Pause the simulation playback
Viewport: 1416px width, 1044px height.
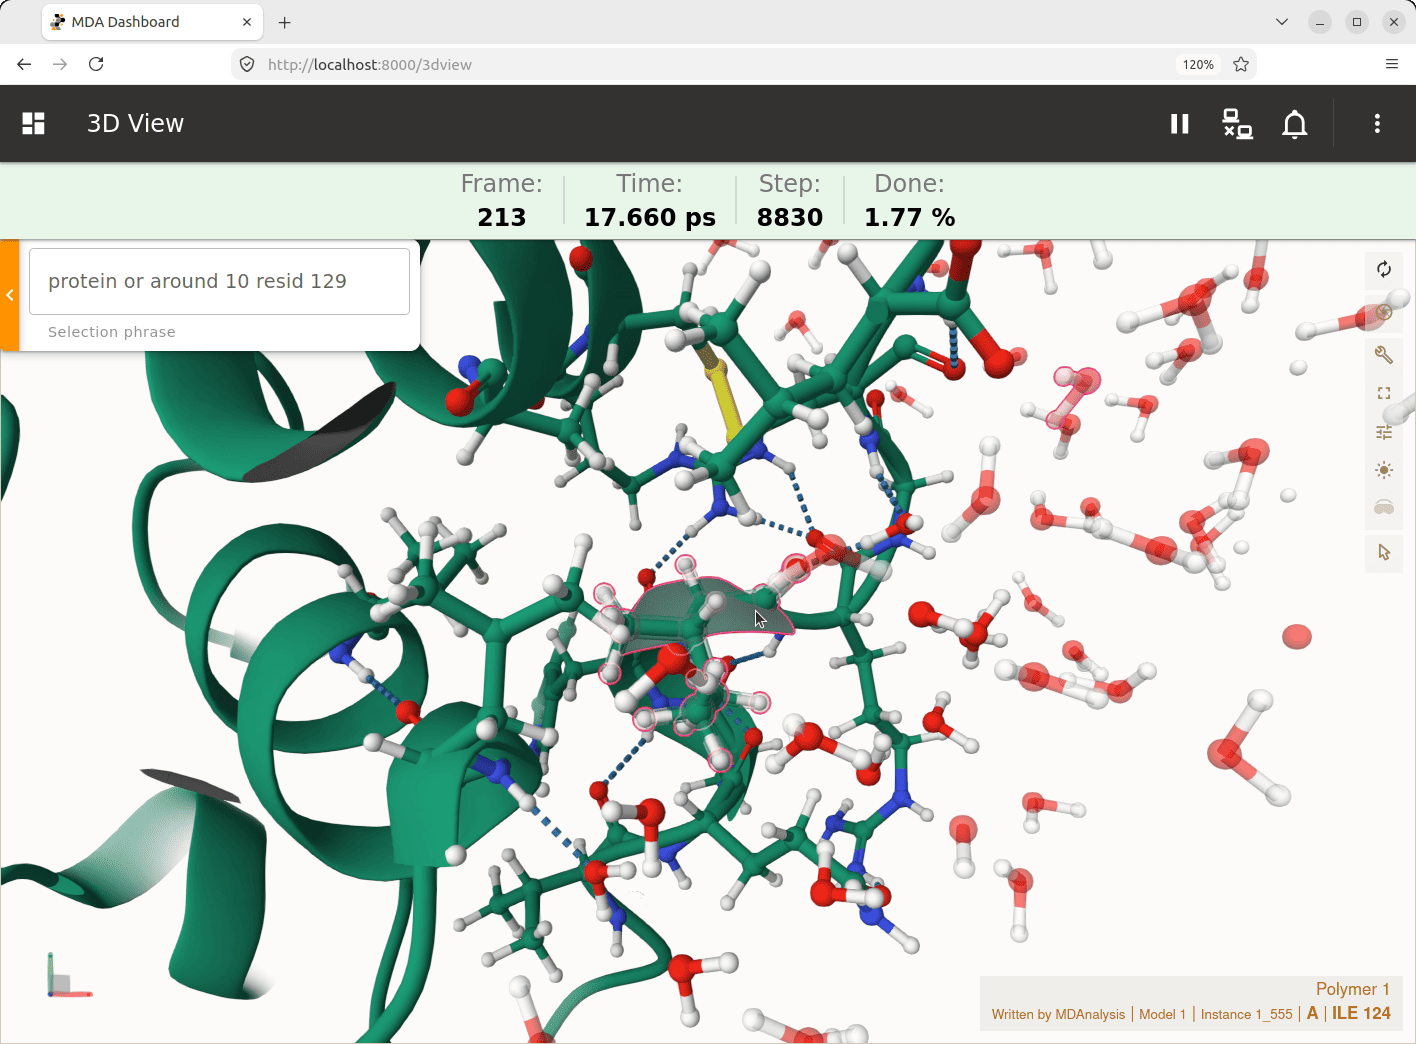point(1180,123)
